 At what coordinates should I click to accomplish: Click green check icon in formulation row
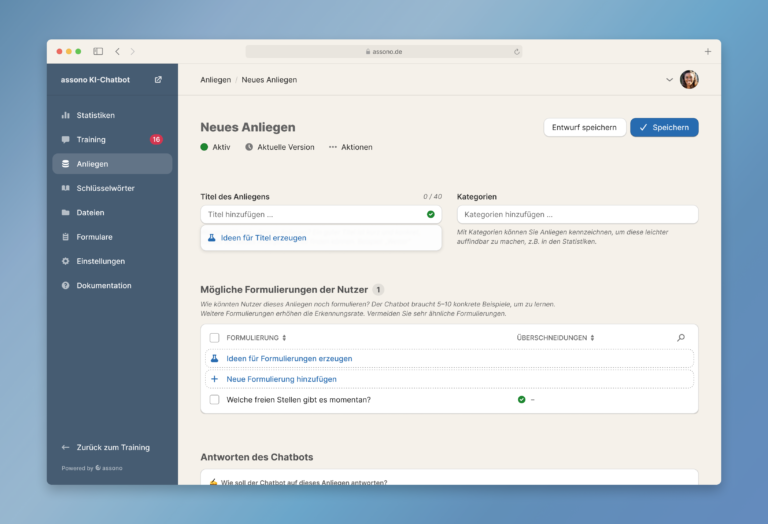(x=522, y=400)
